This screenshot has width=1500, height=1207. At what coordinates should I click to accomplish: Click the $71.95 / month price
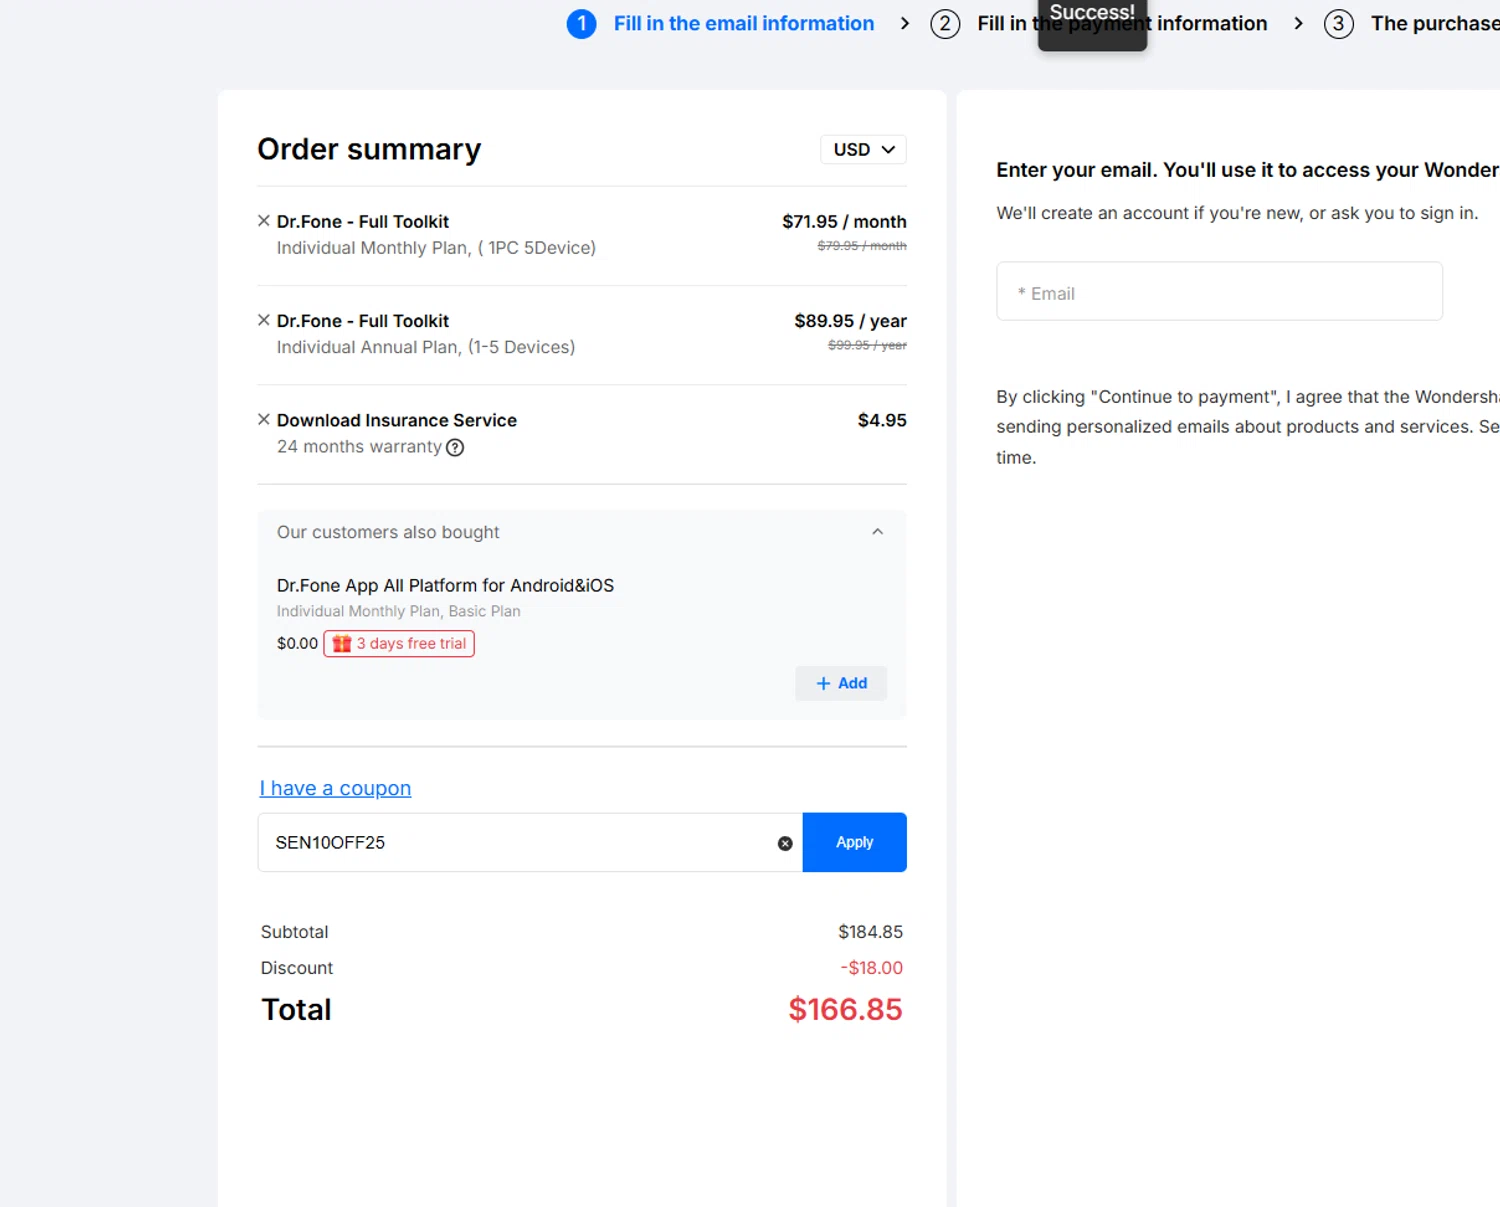pos(844,221)
